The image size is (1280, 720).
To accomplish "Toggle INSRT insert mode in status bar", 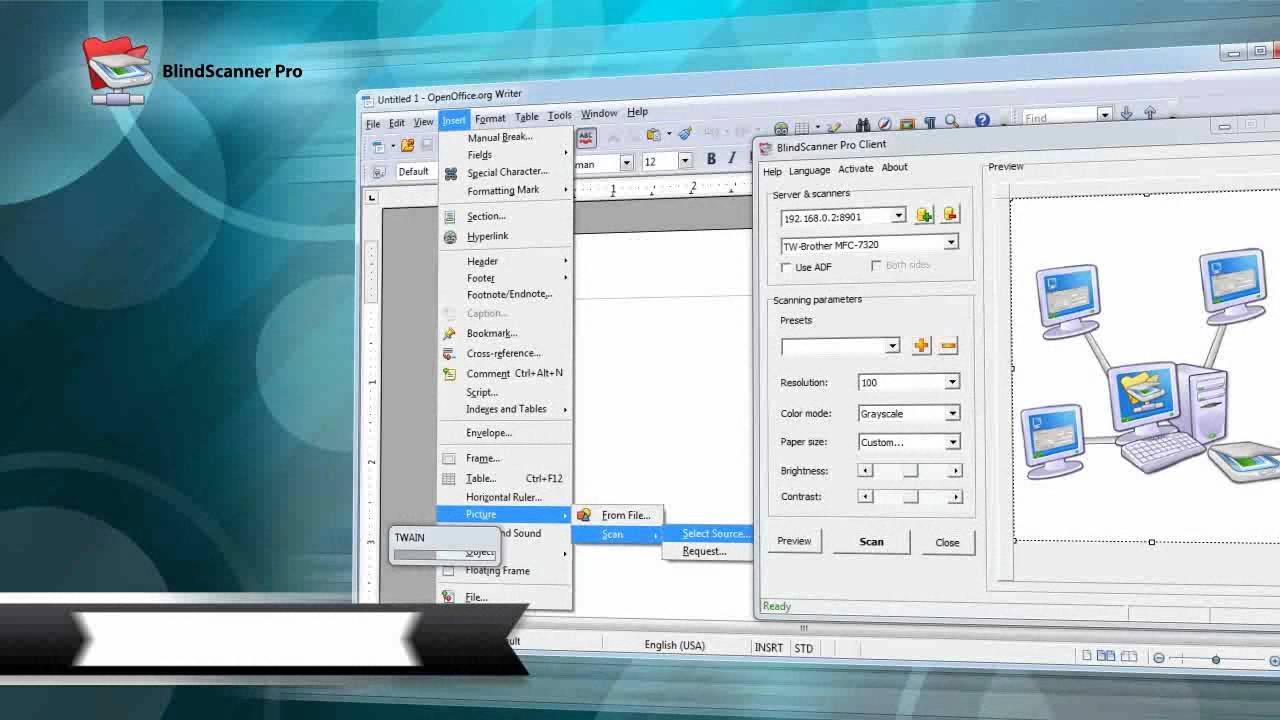I will (x=769, y=647).
